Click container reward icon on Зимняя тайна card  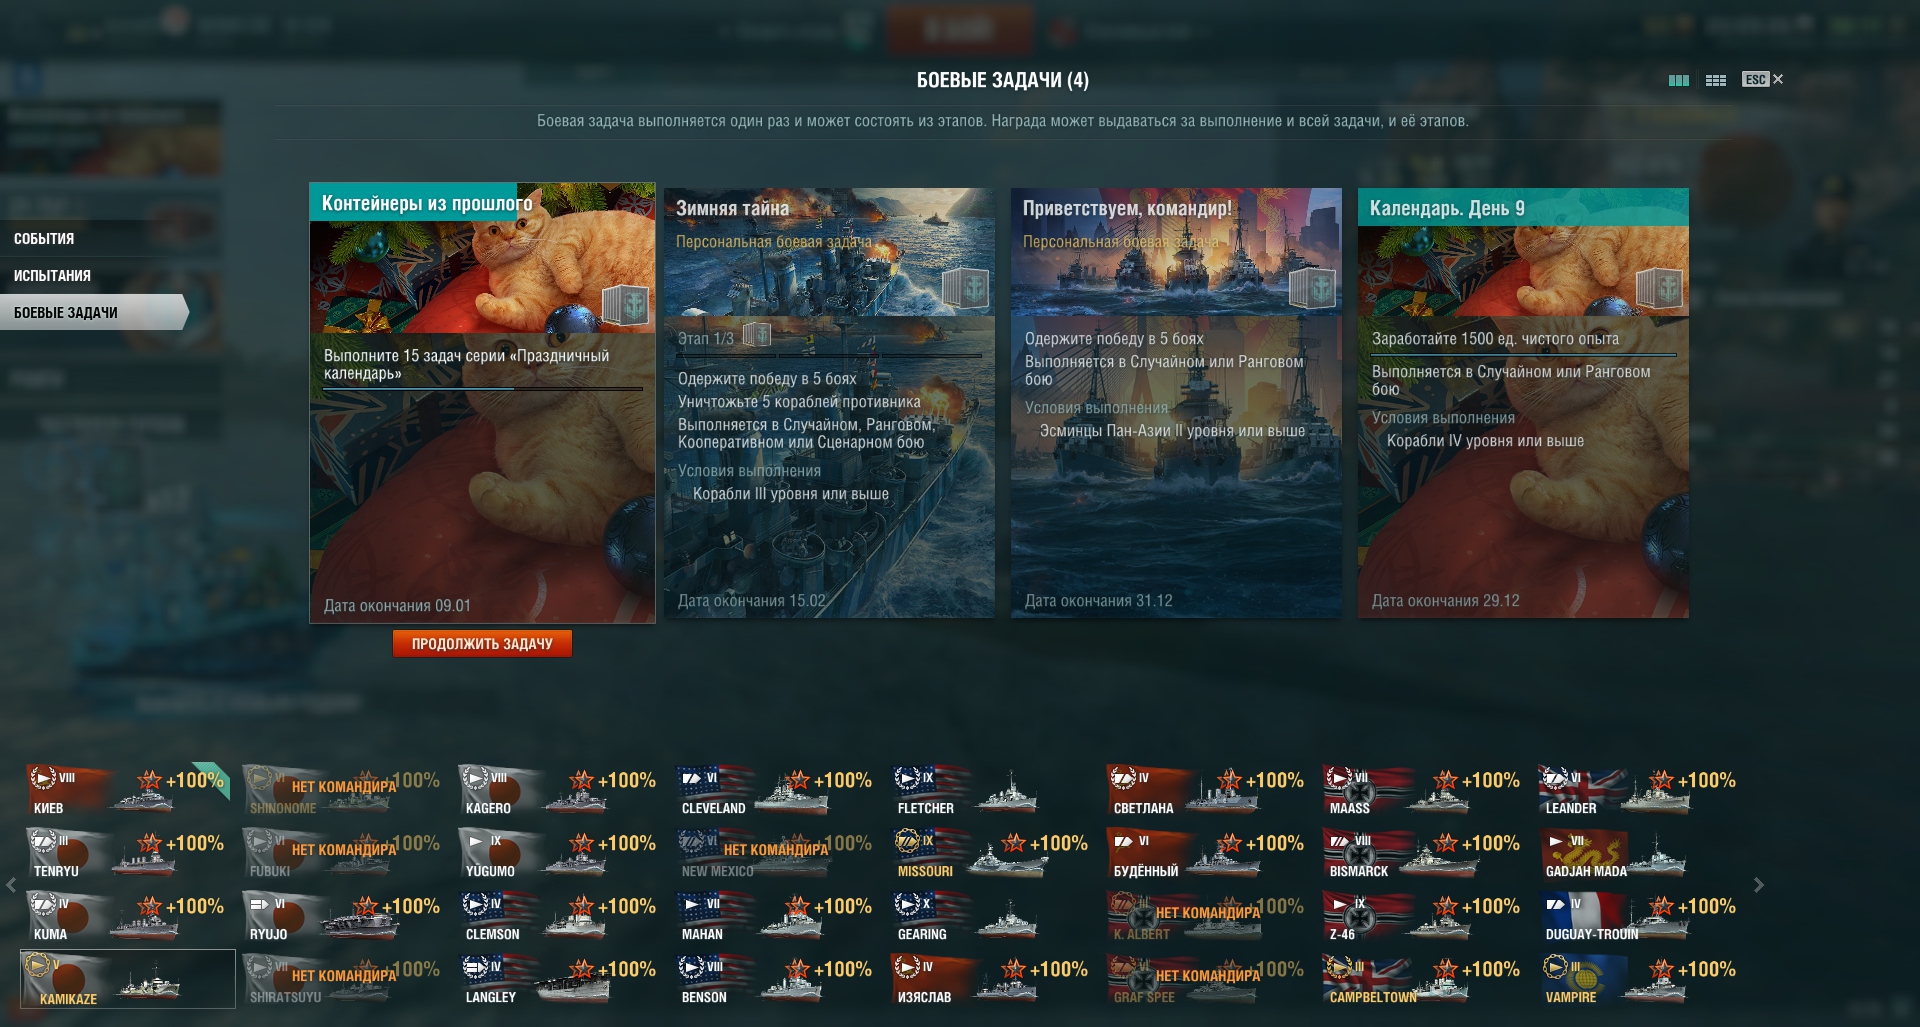(966, 288)
